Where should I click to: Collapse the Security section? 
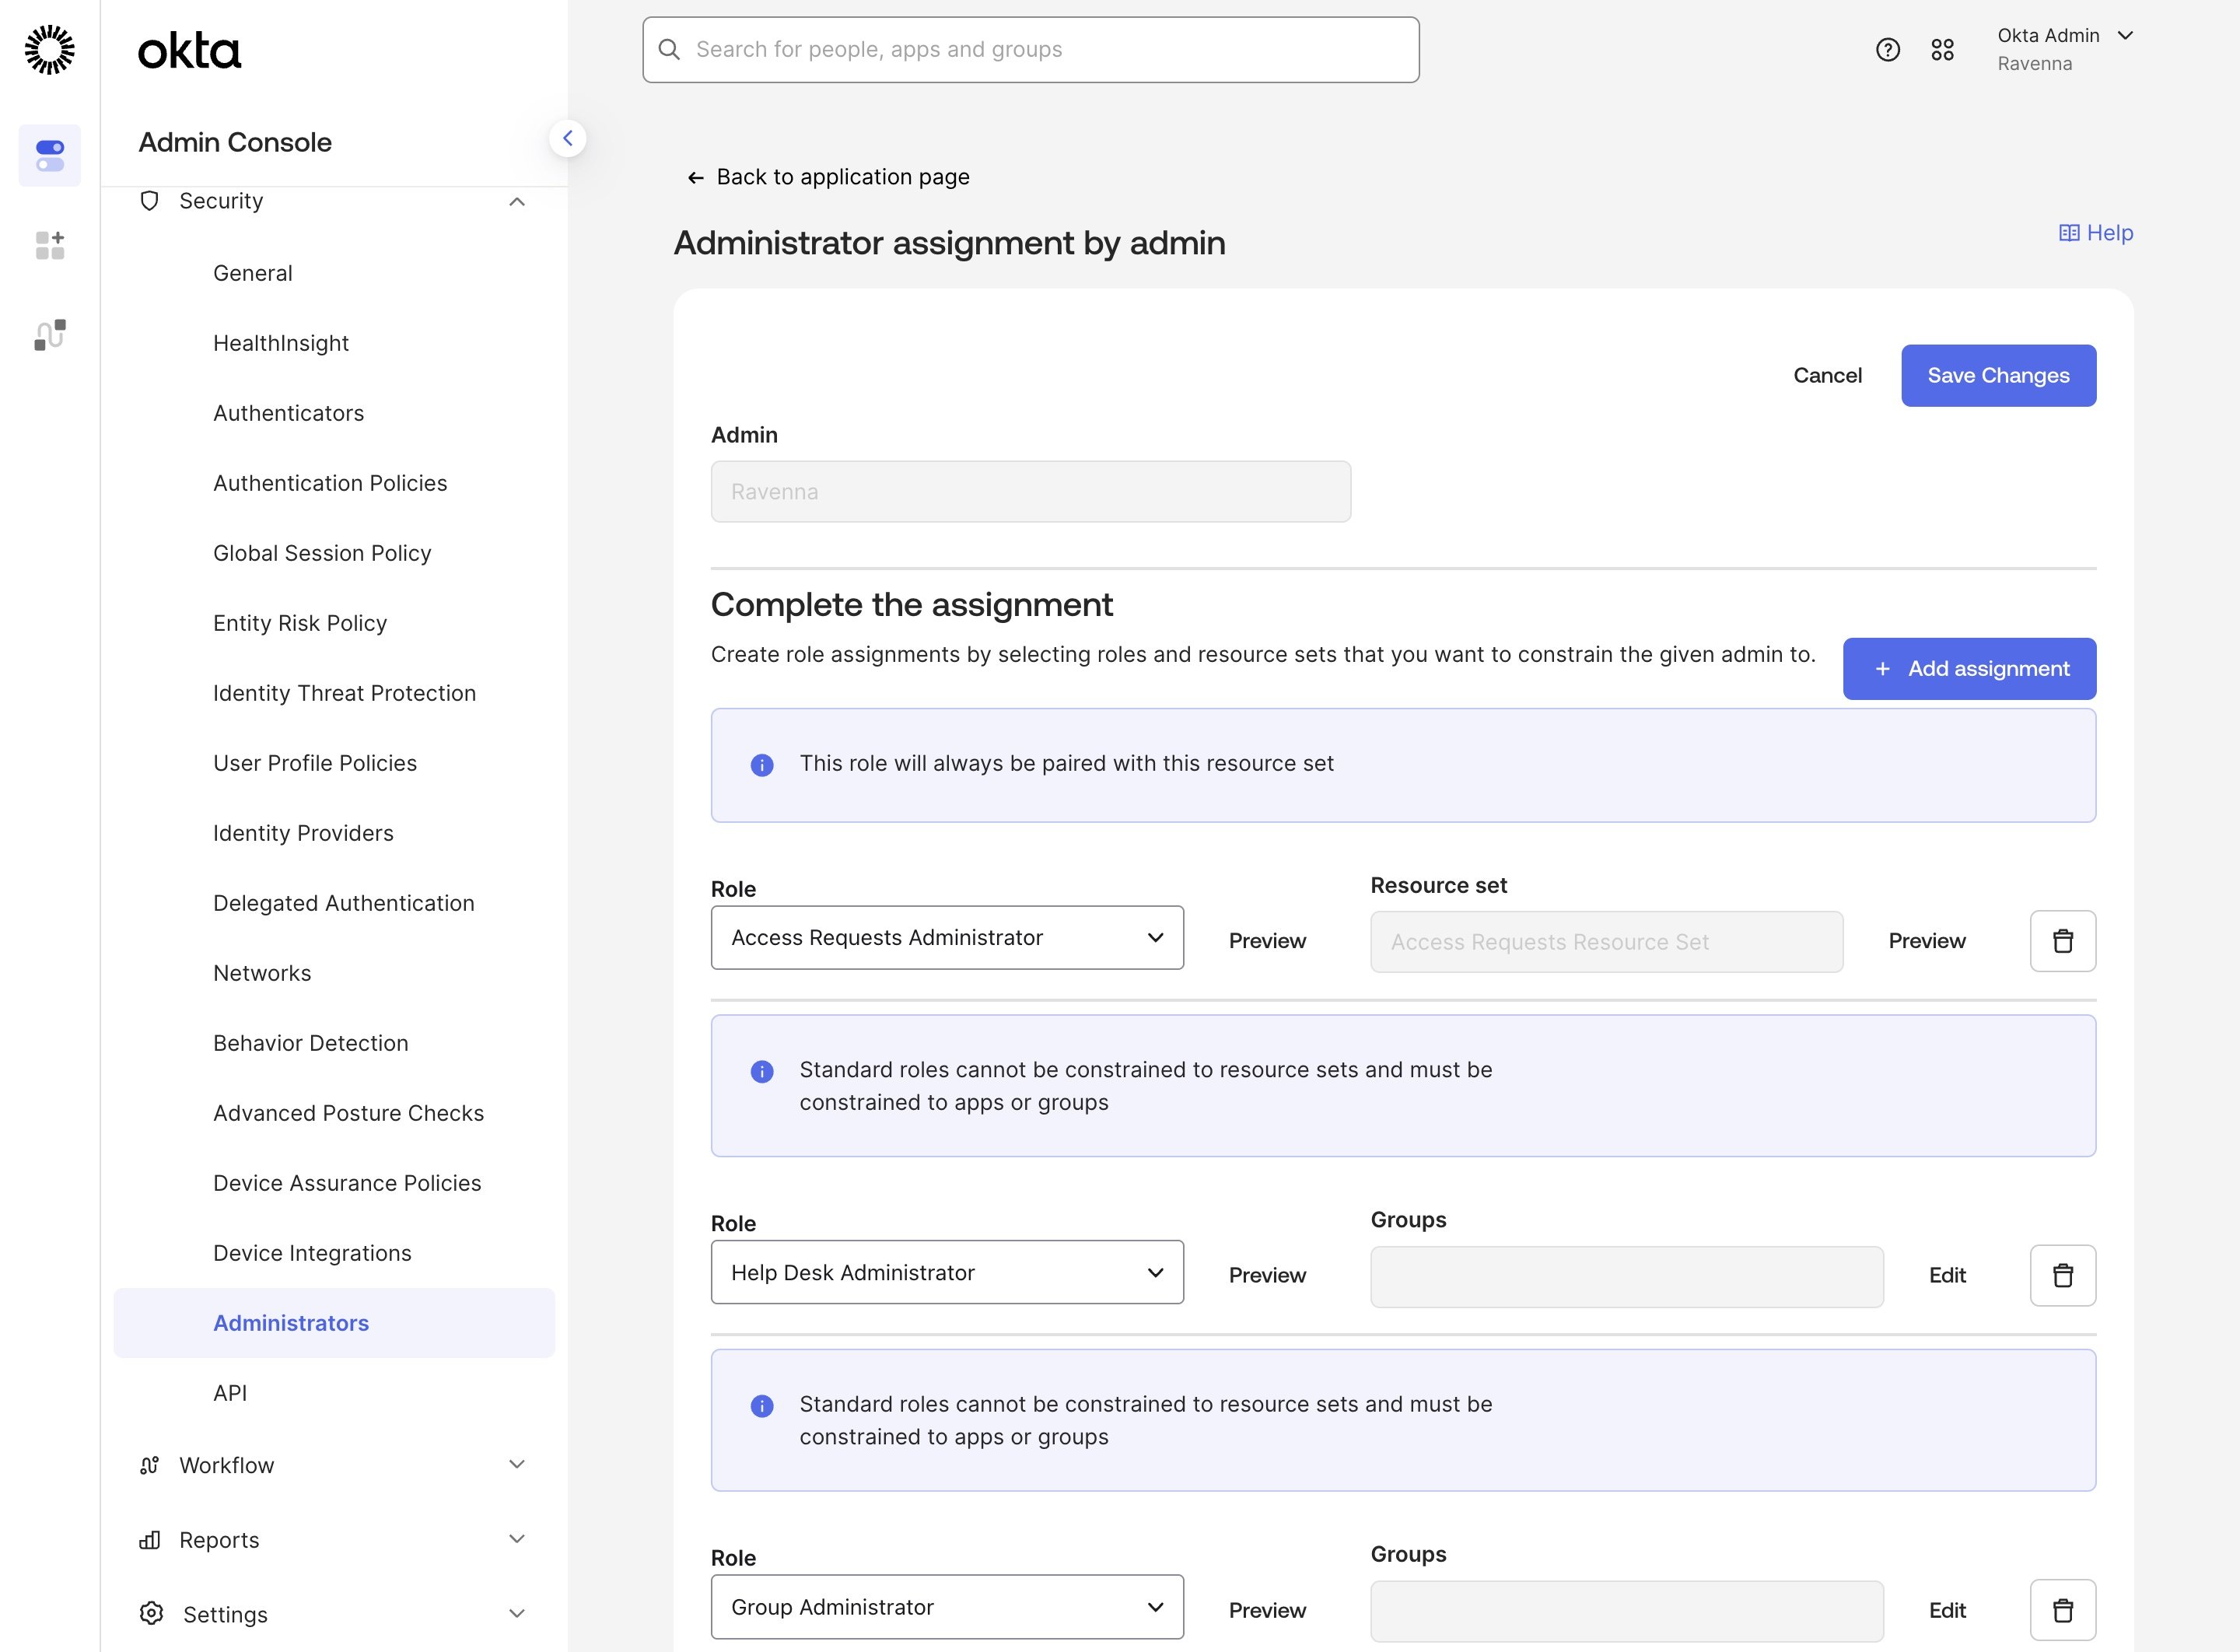tap(517, 202)
